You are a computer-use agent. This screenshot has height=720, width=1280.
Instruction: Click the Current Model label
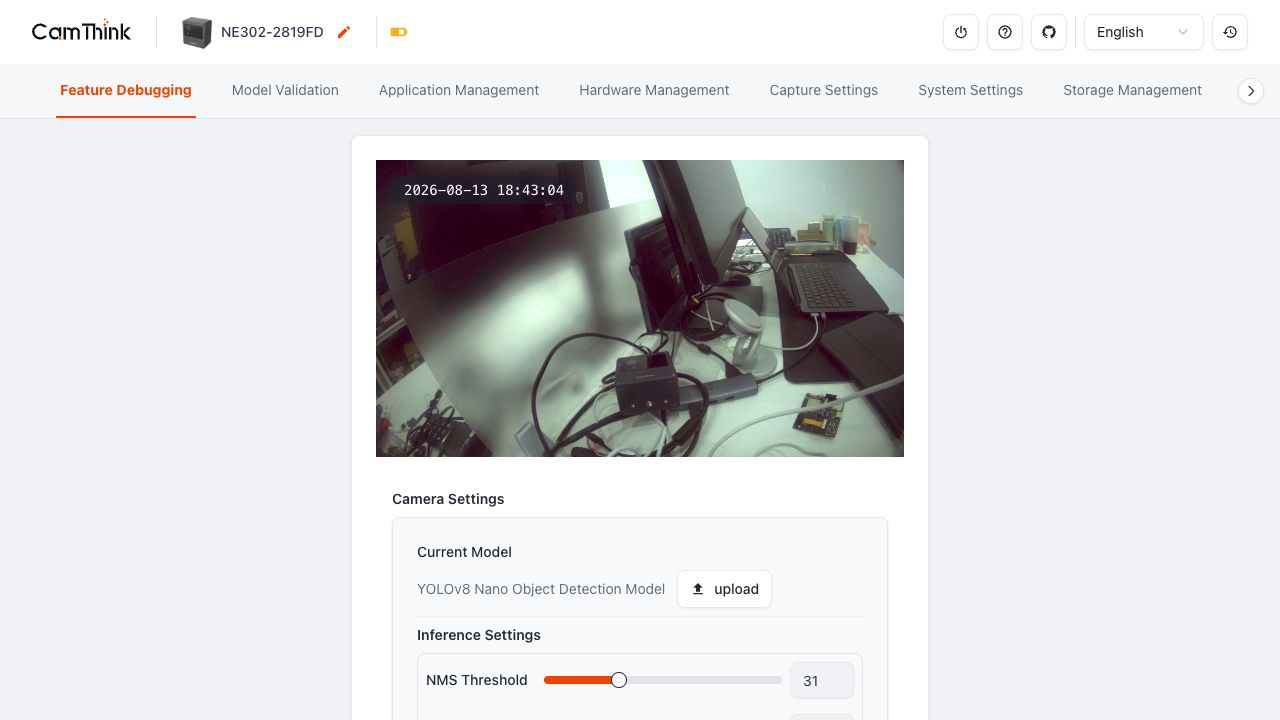pos(464,552)
